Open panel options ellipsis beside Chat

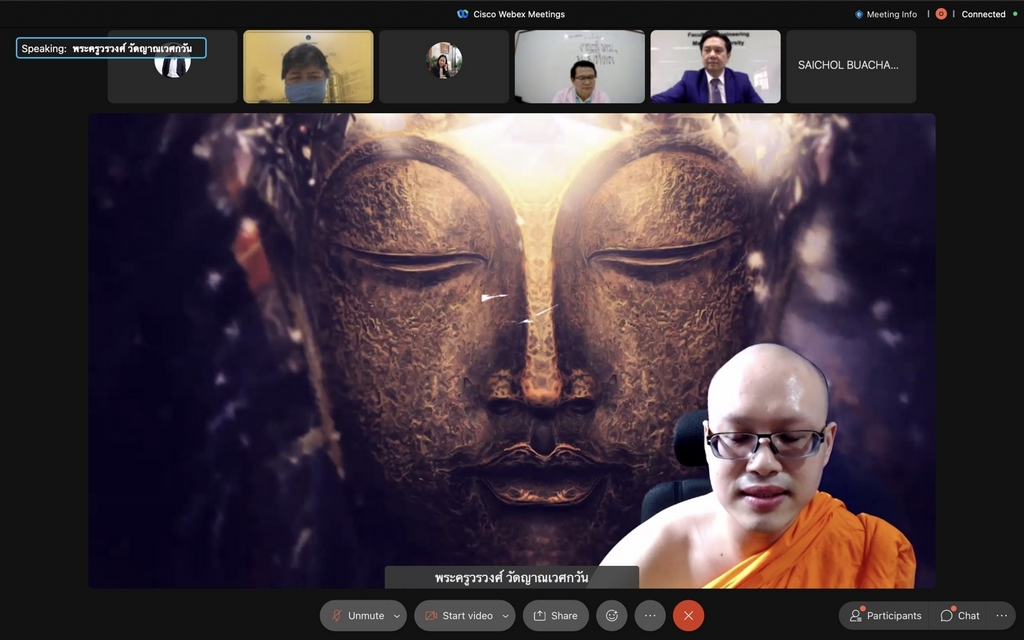(1002, 616)
